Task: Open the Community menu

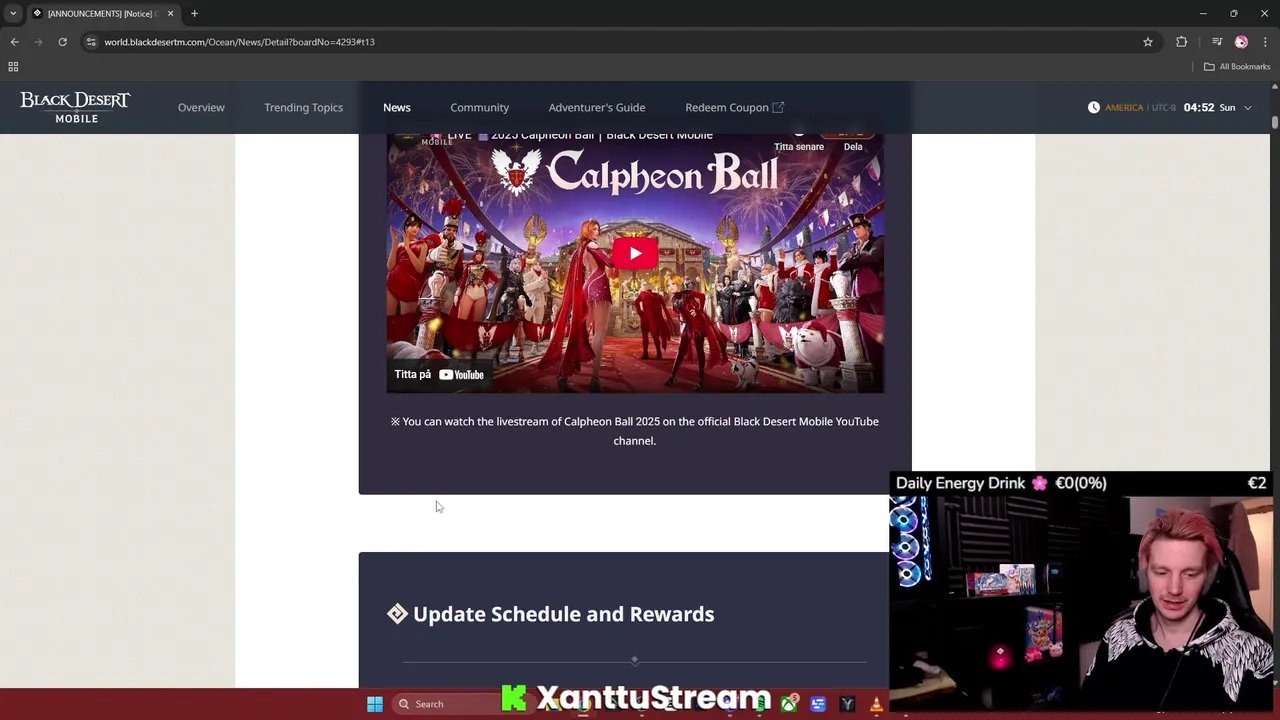Action: tap(479, 107)
